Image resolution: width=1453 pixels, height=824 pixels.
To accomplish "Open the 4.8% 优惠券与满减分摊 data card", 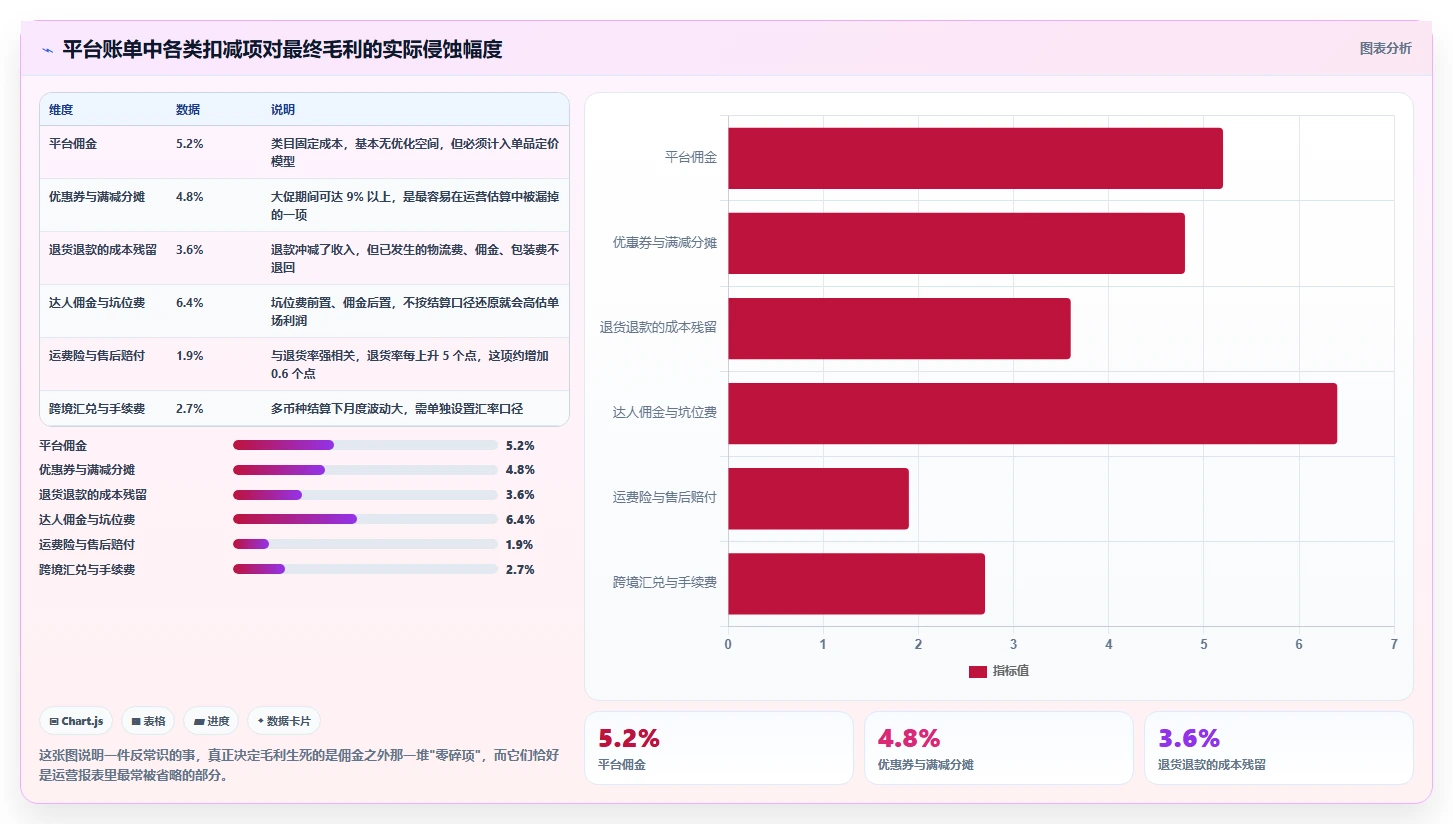I will [998, 748].
